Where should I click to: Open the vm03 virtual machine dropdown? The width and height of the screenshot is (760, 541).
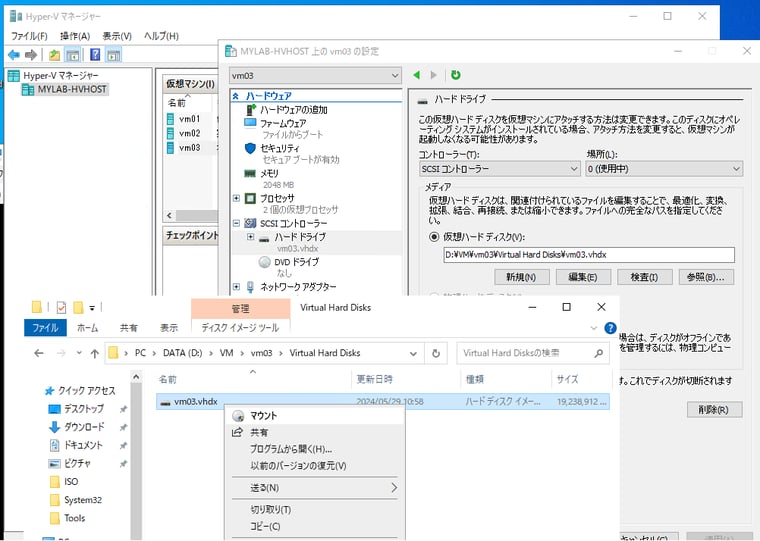(x=315, y=76)
